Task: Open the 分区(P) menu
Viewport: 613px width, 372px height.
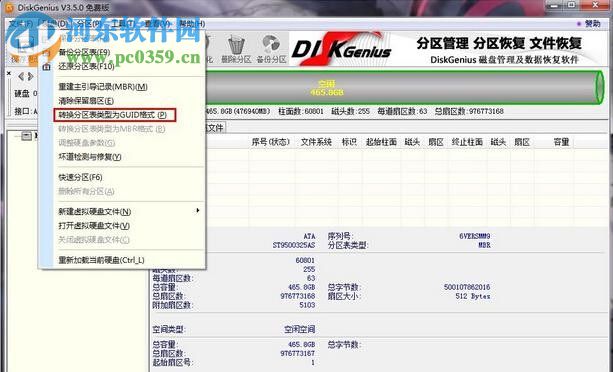Action: pyautogui.click(x=90, y=23)
